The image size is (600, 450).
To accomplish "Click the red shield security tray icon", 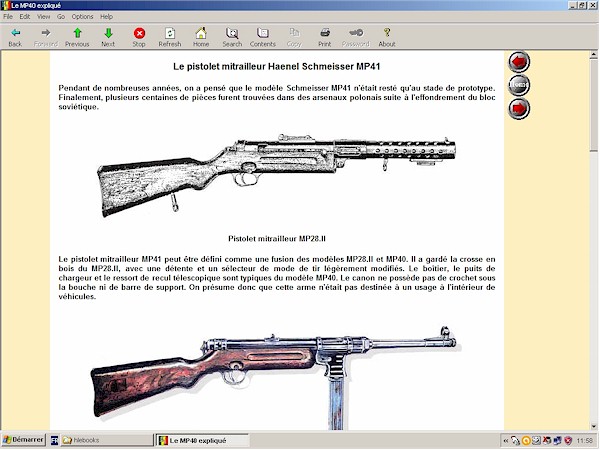I will [x=568, y=441].
